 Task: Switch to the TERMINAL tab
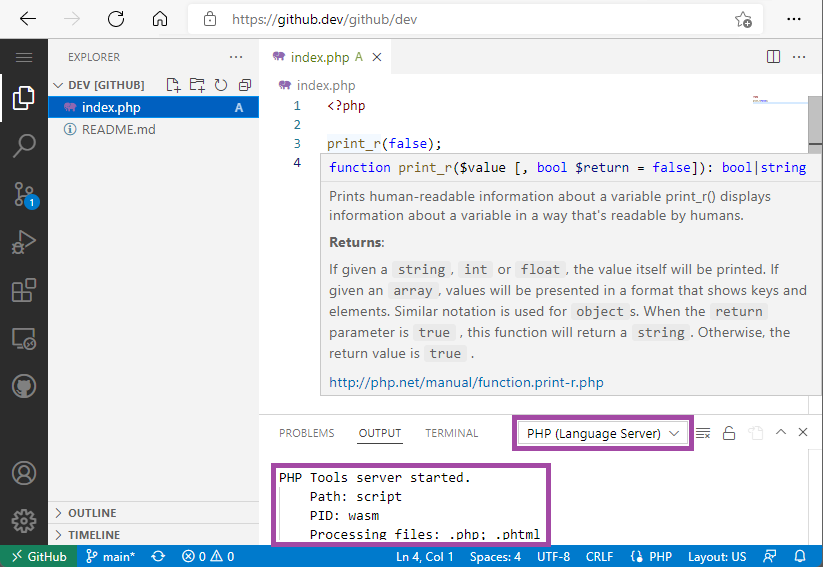[x=452, y=433]
